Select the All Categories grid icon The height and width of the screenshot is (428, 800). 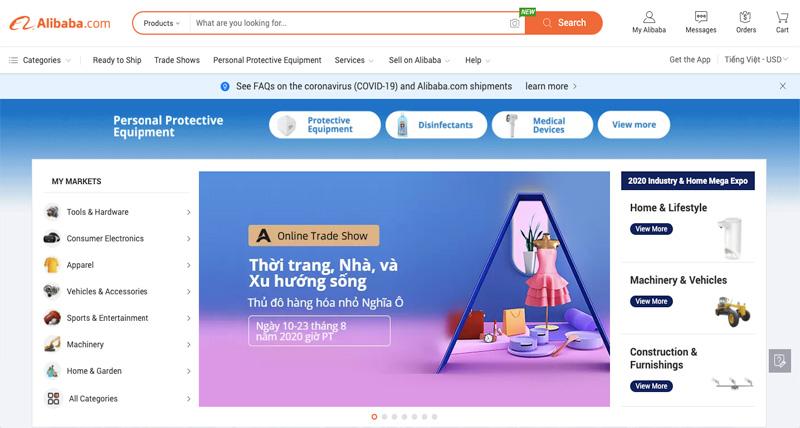coord(54,398)
